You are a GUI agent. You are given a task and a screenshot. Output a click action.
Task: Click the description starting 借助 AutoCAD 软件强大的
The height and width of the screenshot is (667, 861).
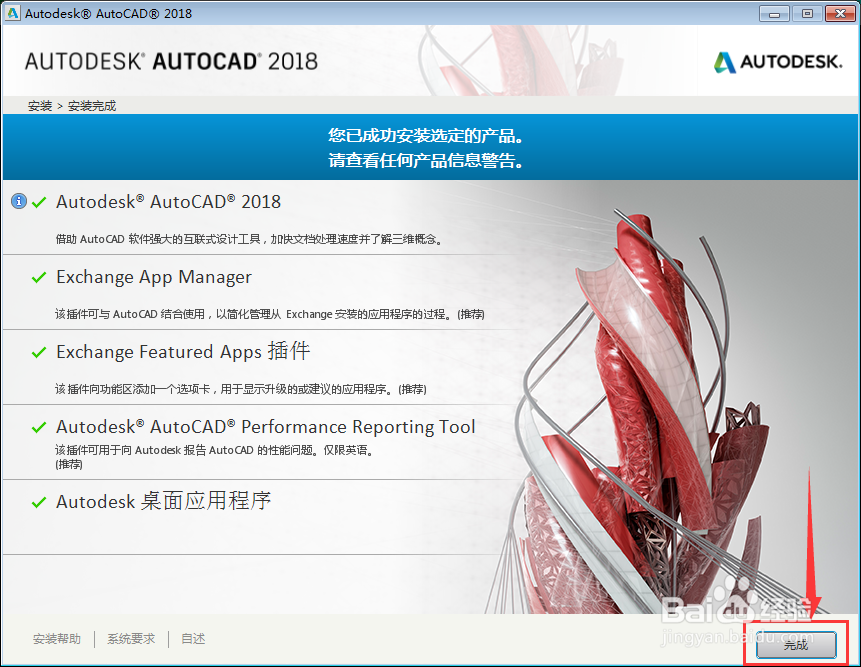pyautogui.click(x=249, y=239)
